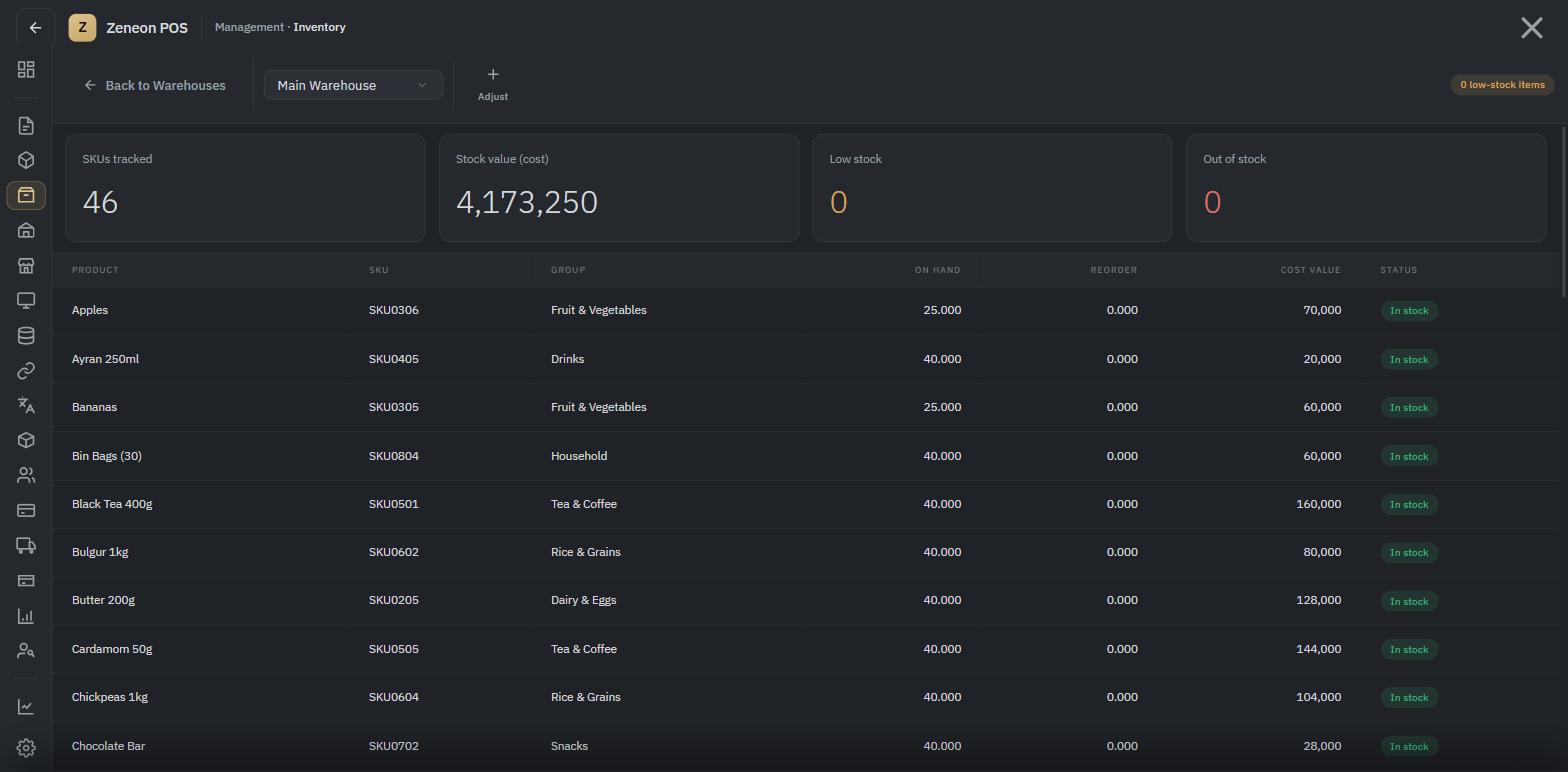Open the line chart analytics sidebar icon
The width and height of the screenshot is (1568, 772).
point(26,707)
